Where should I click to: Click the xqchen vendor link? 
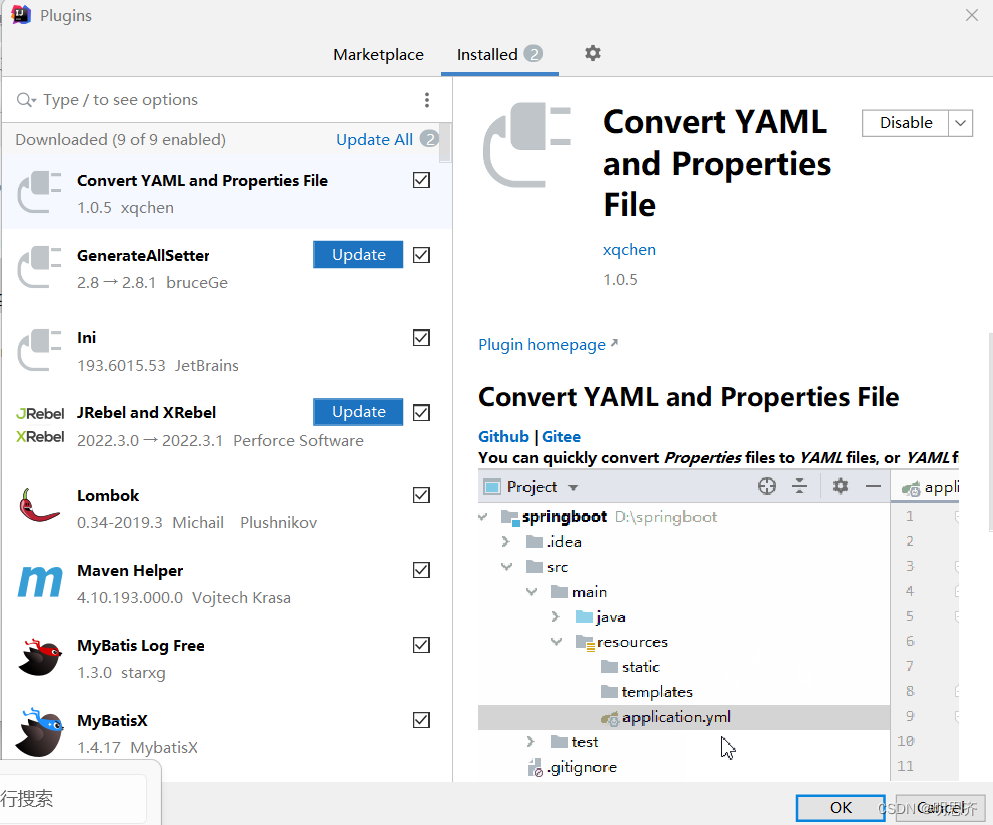click(x=629, y=249)
